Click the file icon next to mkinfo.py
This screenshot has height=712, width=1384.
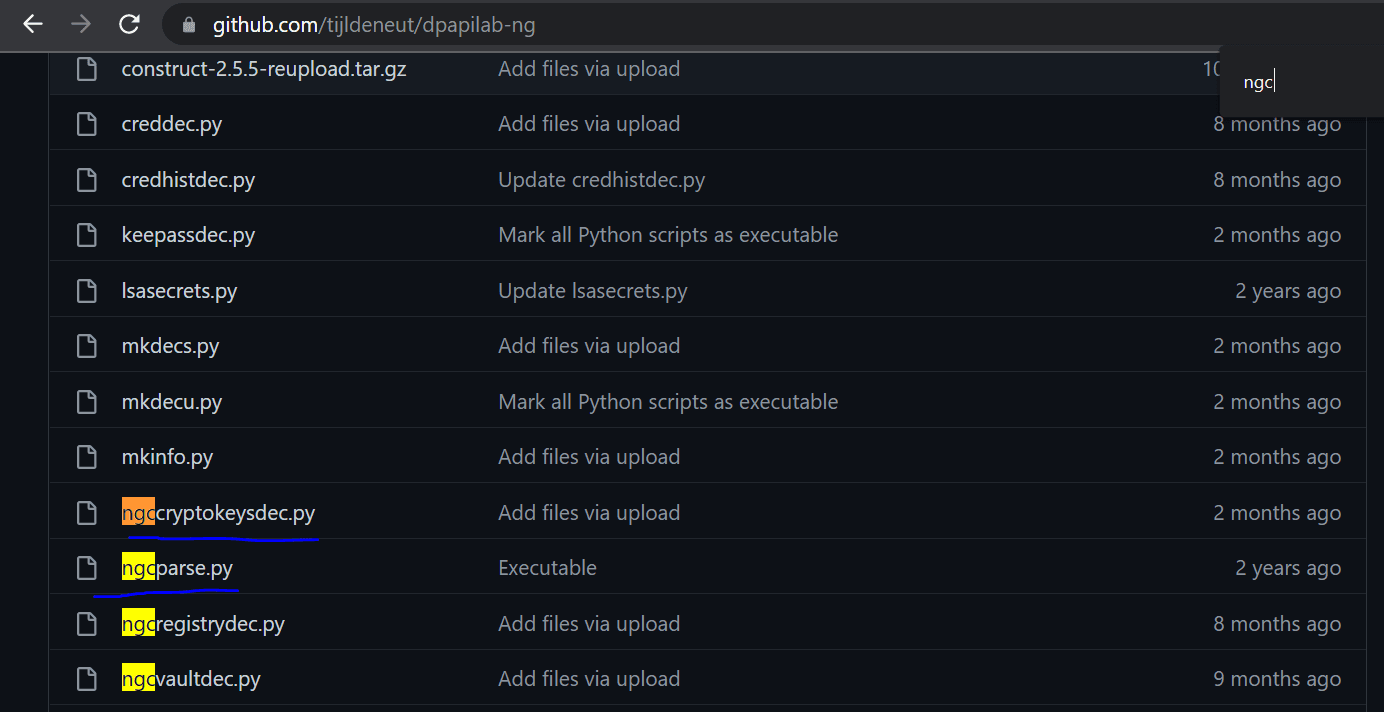[86, 456]
